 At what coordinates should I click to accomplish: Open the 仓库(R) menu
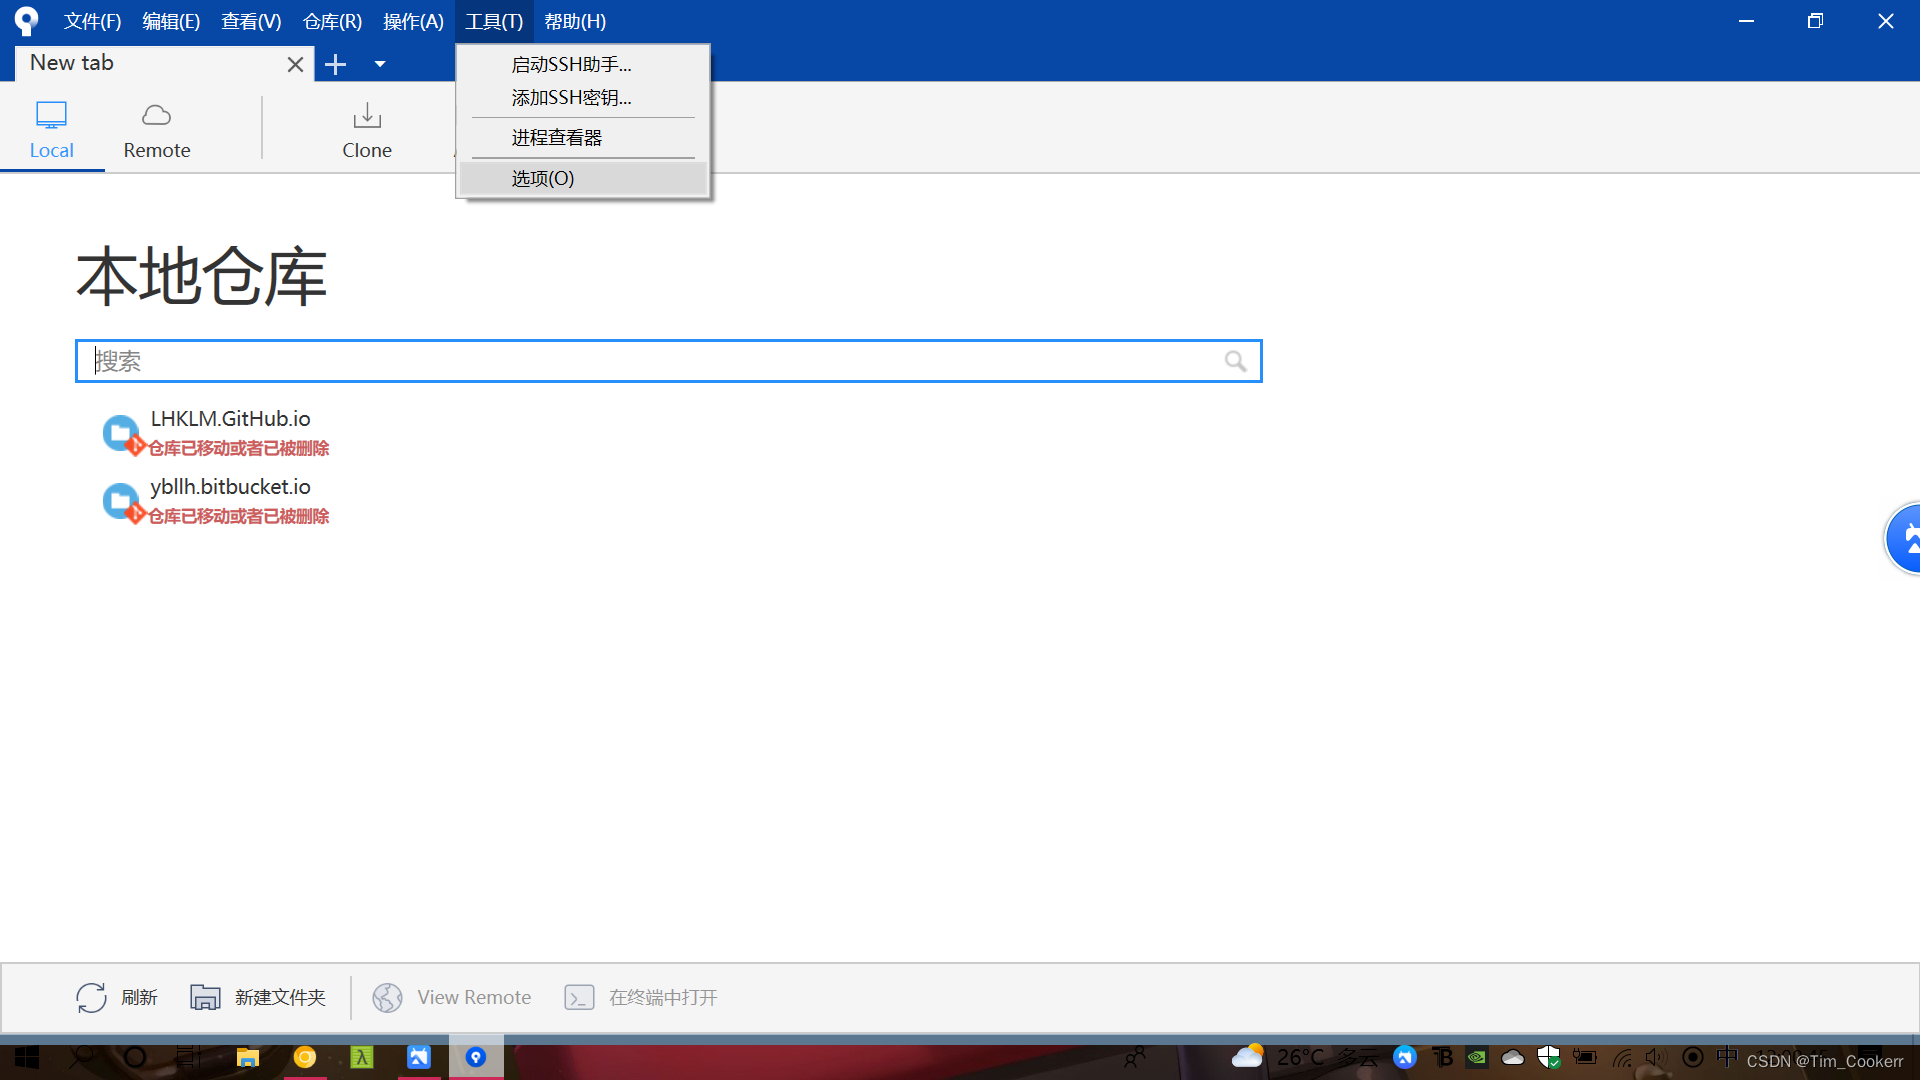pos(332,21)
